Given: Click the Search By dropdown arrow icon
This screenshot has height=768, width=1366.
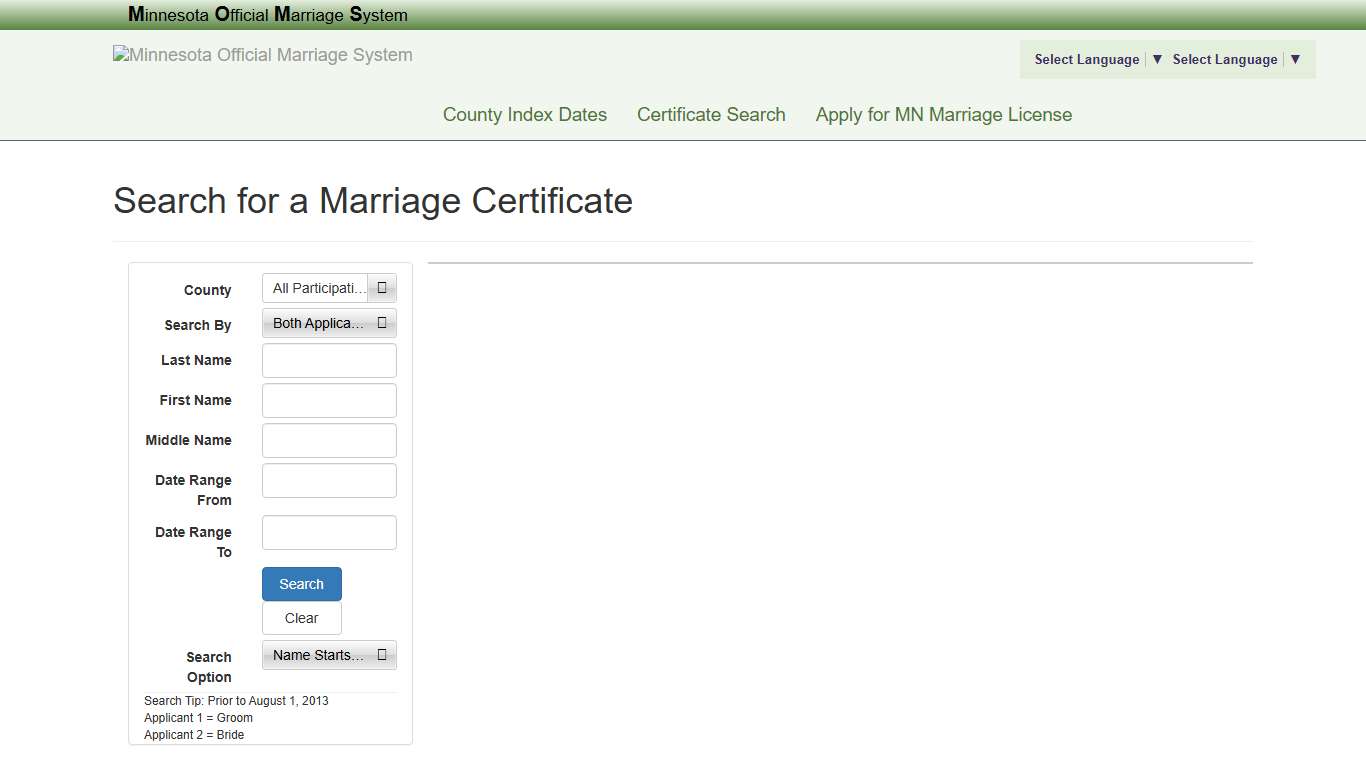Looking at the screenshot, I should (x=381, y=322).
